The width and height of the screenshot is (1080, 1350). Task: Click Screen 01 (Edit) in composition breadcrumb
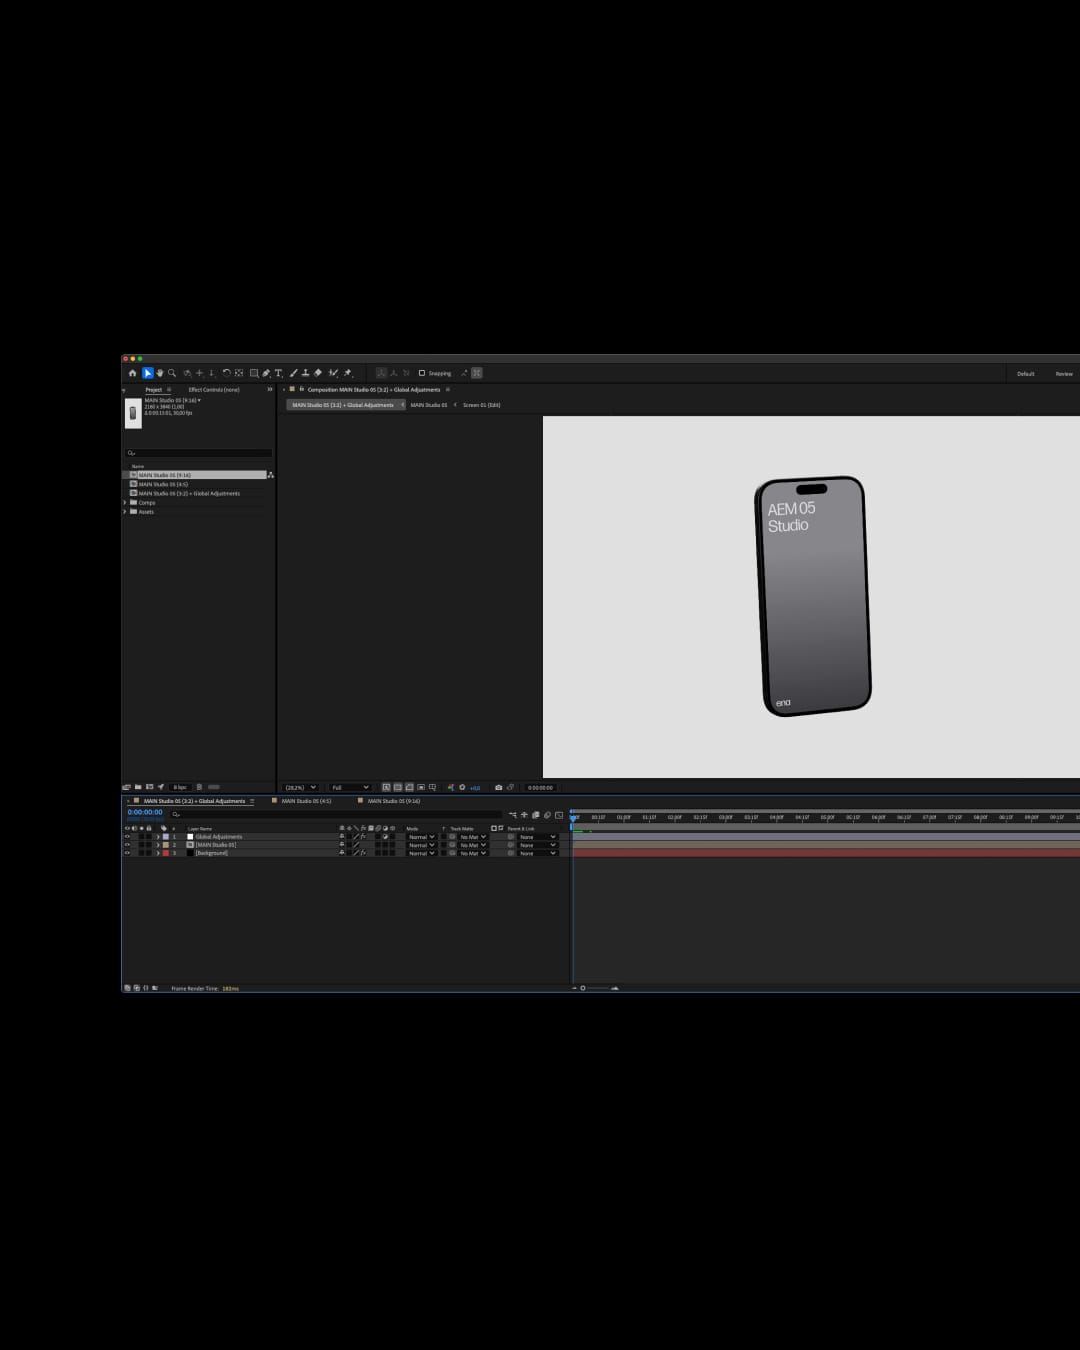click(x=482, y=405)
